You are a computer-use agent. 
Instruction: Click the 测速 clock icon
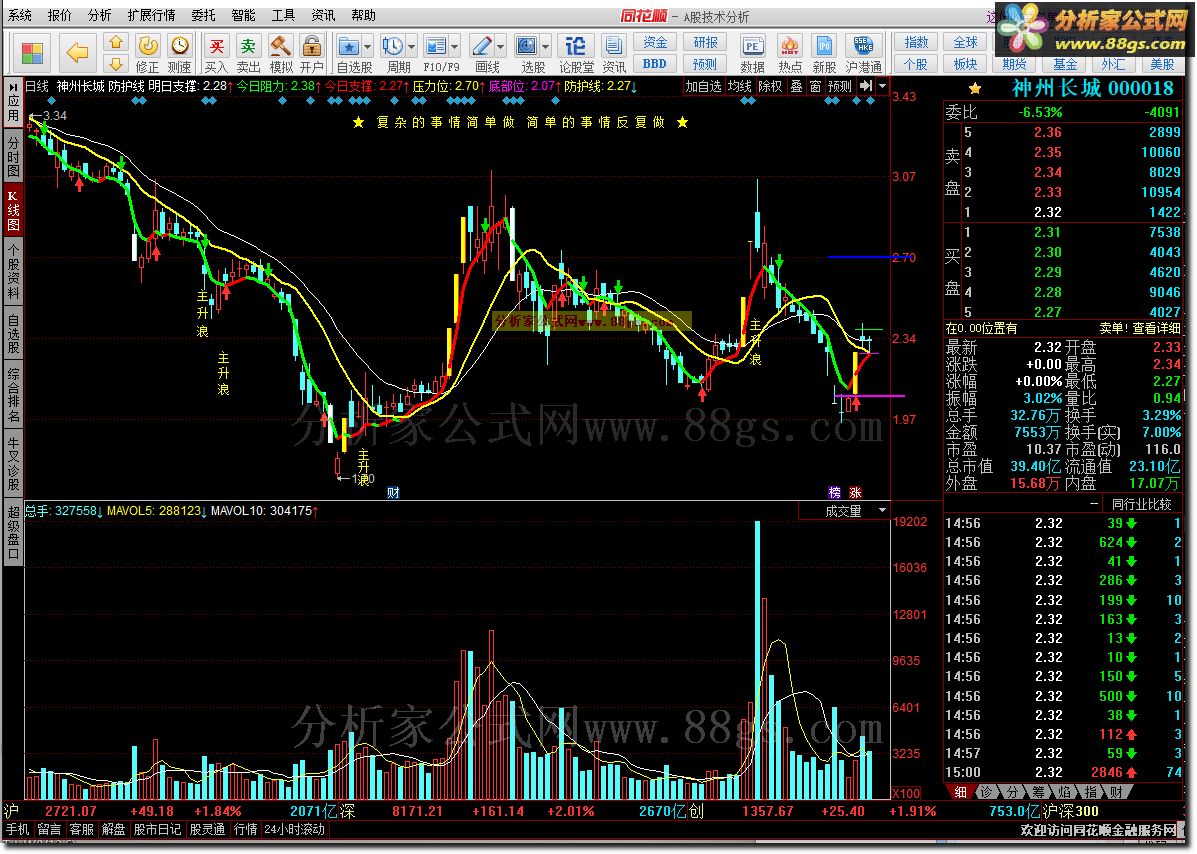(179, 47)
